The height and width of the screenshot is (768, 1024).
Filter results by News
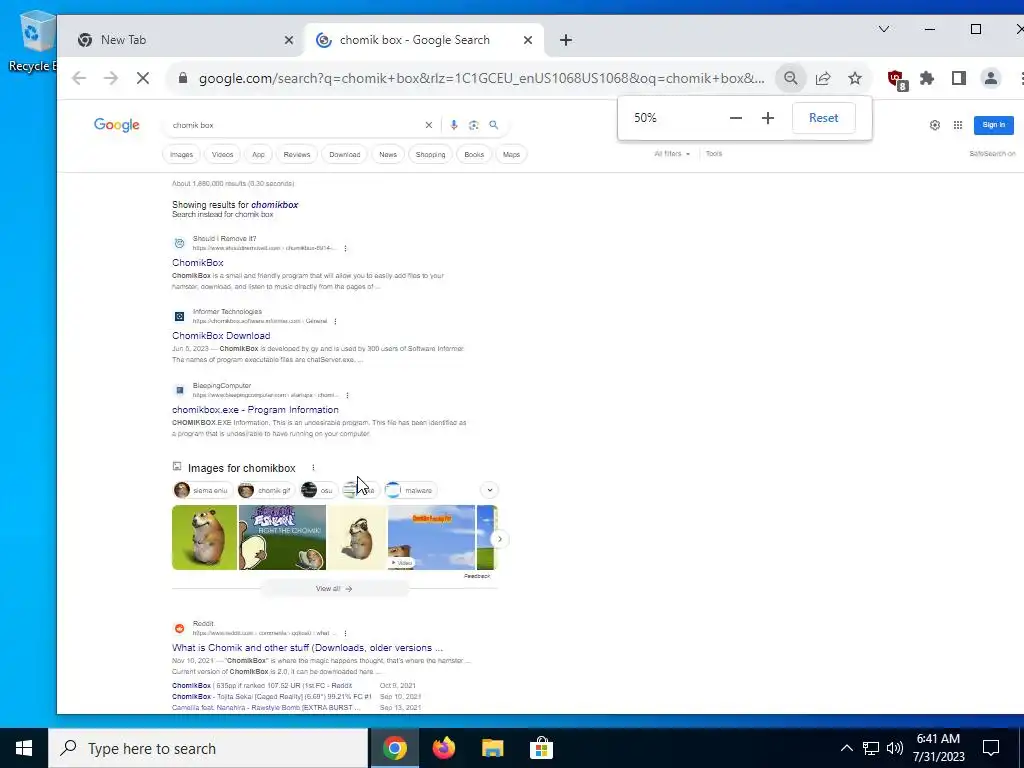[388, 155]
